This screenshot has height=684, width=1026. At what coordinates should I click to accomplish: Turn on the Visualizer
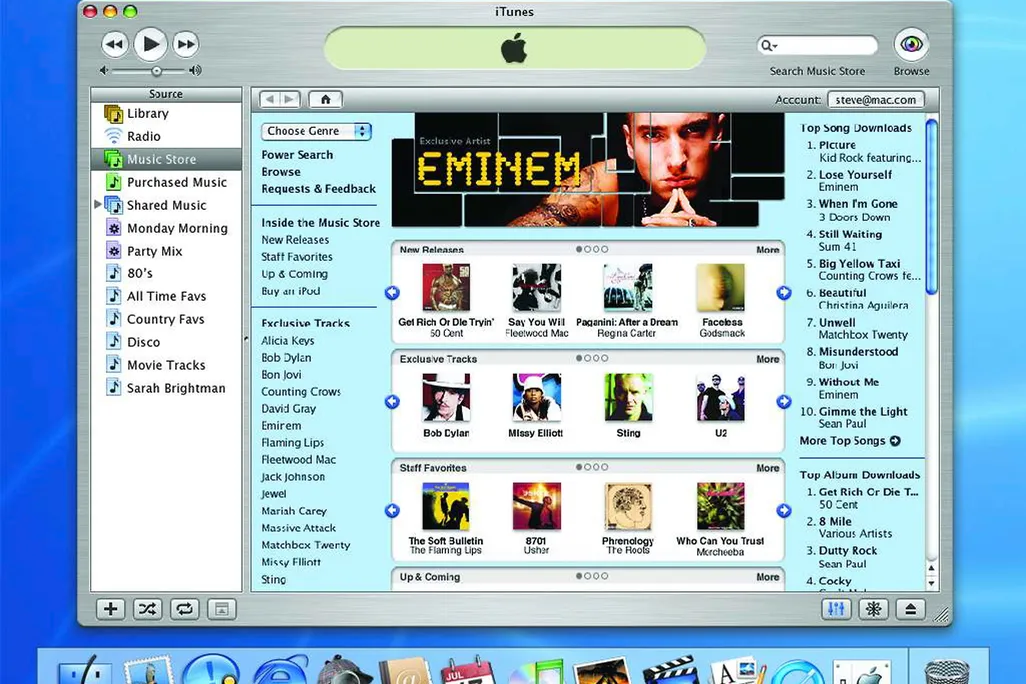(x=872, y=609)
